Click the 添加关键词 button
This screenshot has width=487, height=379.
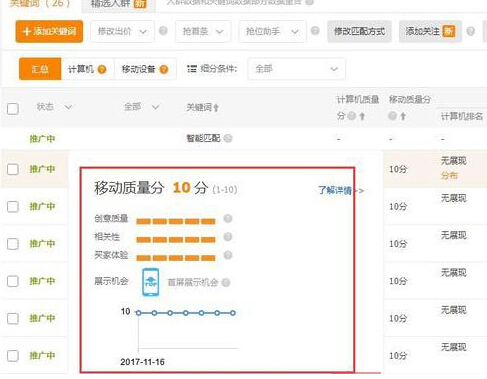click(x=49, y=31)
